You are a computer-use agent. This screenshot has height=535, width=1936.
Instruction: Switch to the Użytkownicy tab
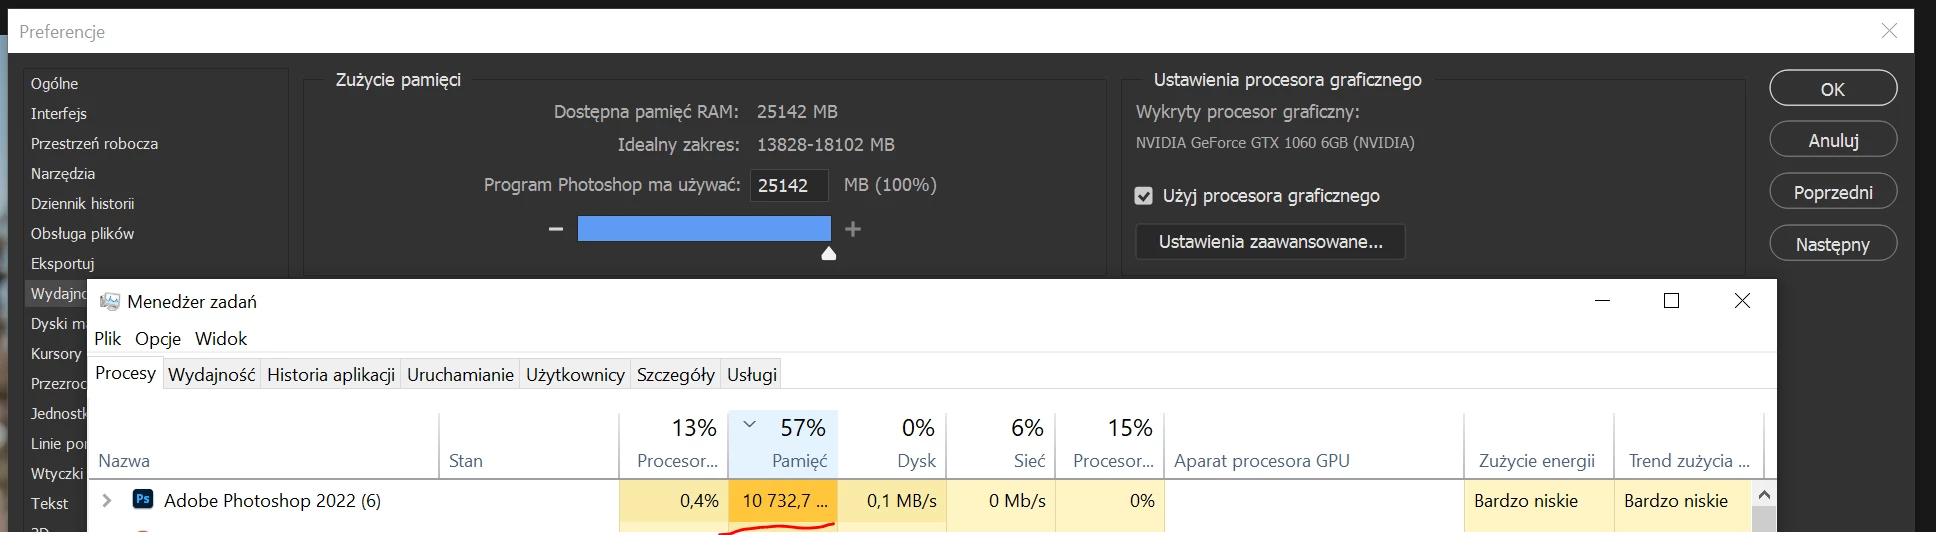(575, 375)
